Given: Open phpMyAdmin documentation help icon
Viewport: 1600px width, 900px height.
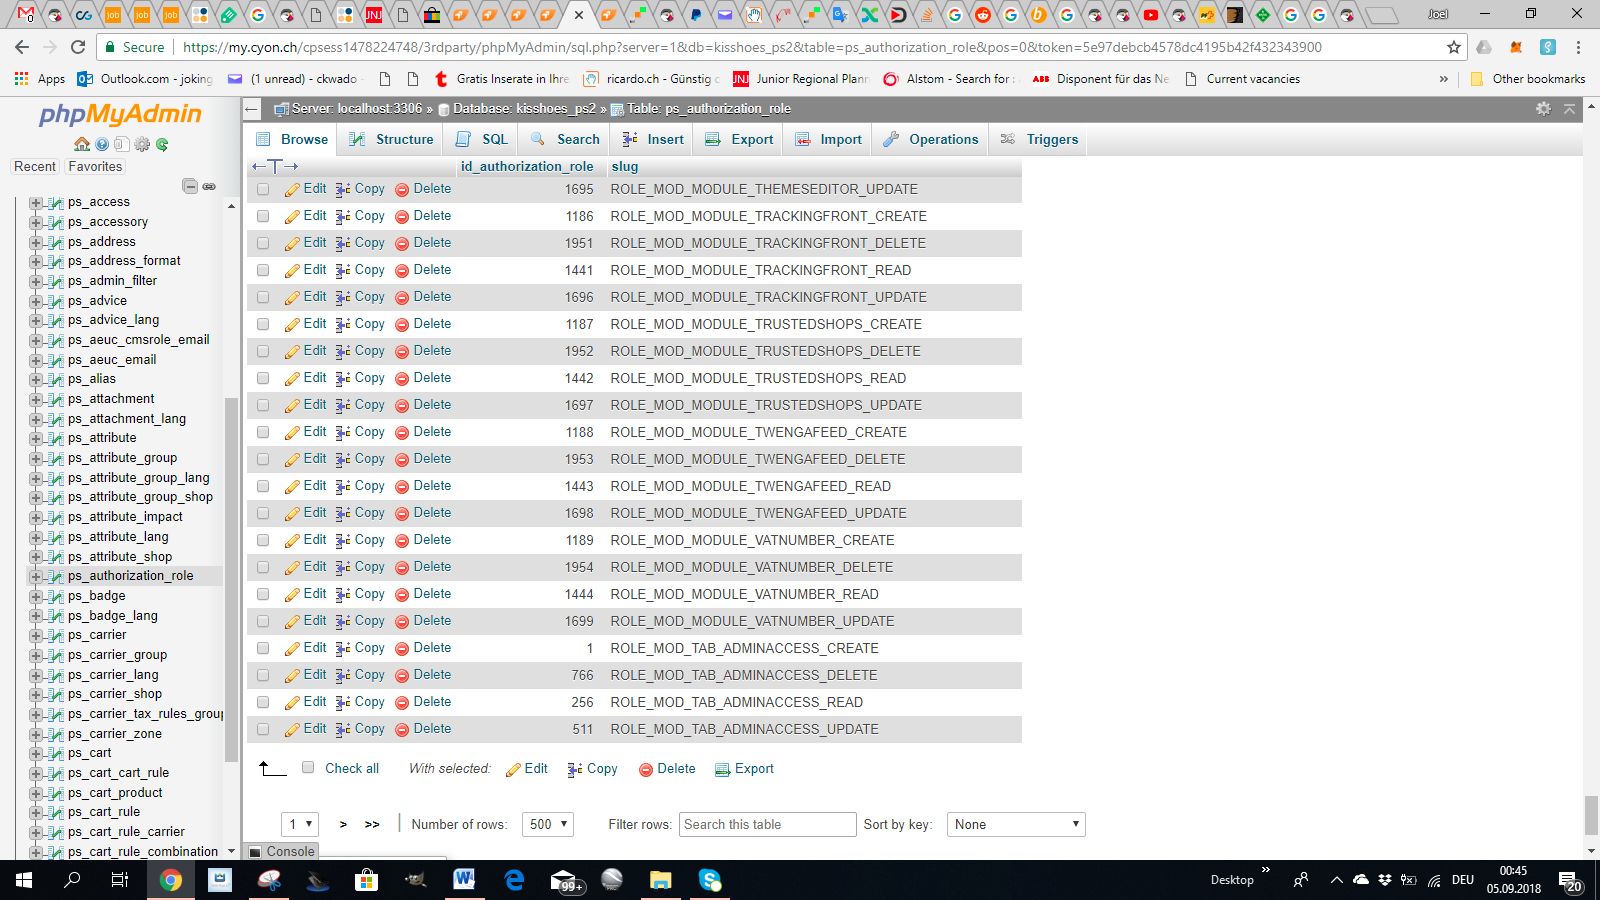Looking at the screenshot, I should [102, 144].
